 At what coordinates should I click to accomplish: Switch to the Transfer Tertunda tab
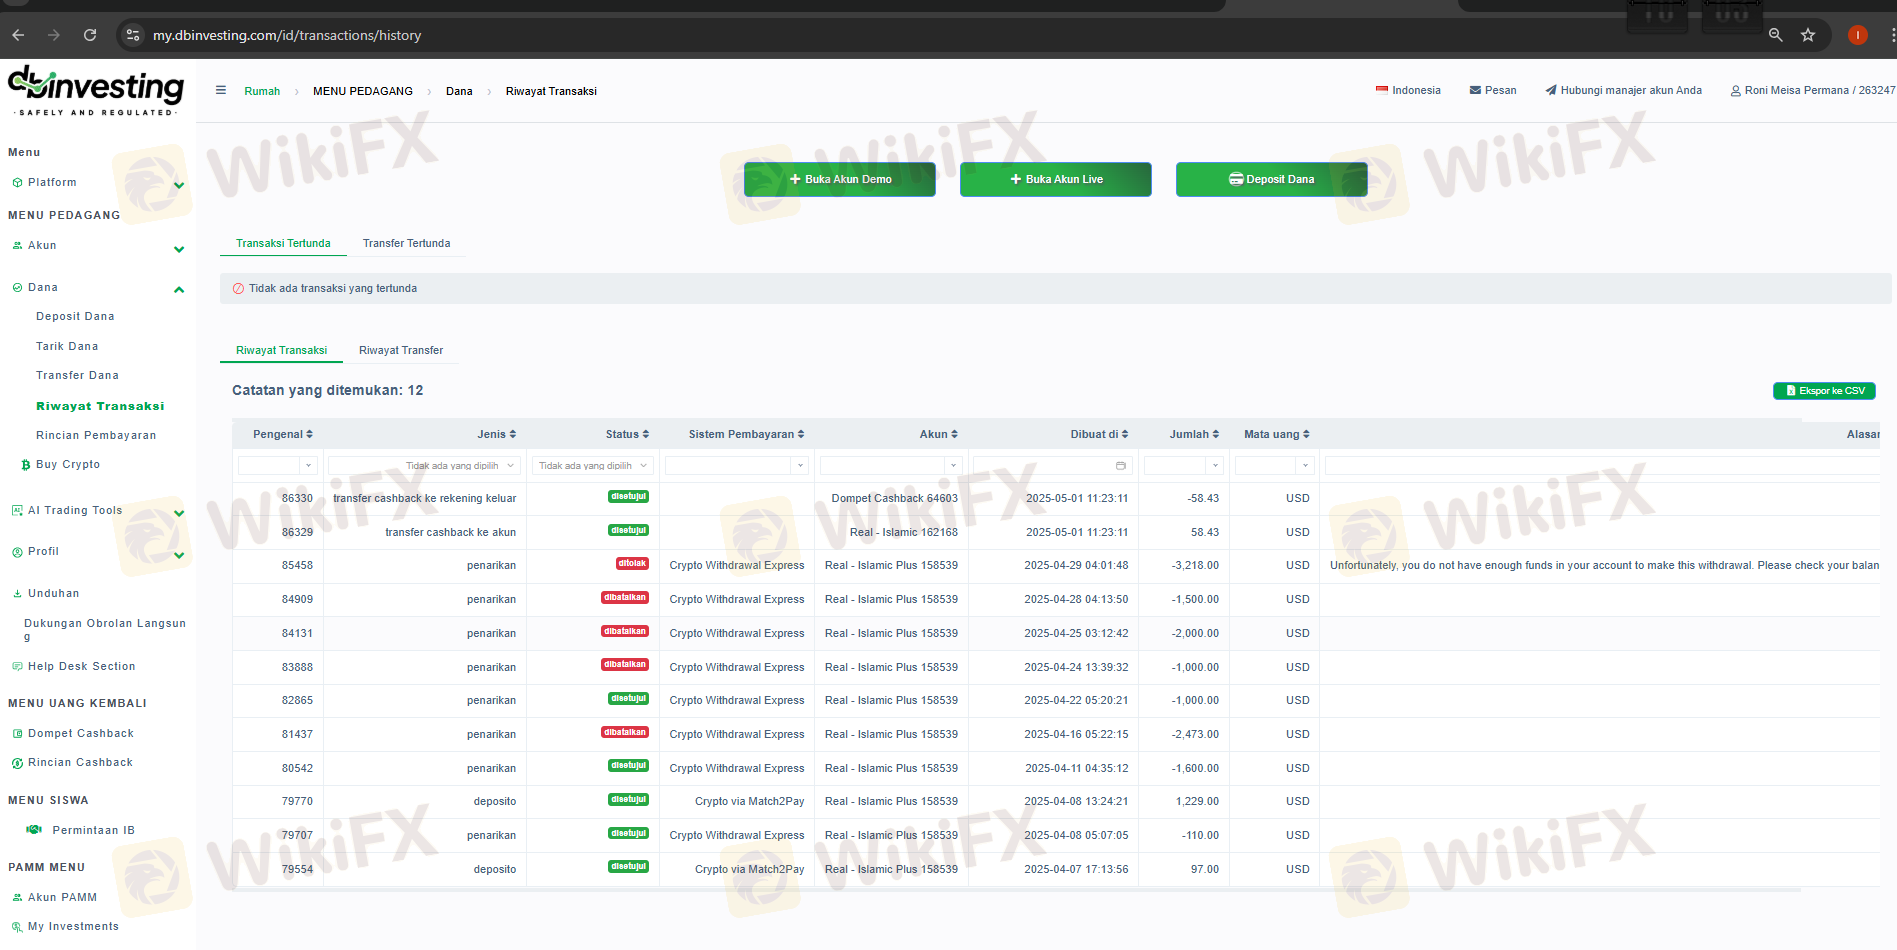coord(406,243)
